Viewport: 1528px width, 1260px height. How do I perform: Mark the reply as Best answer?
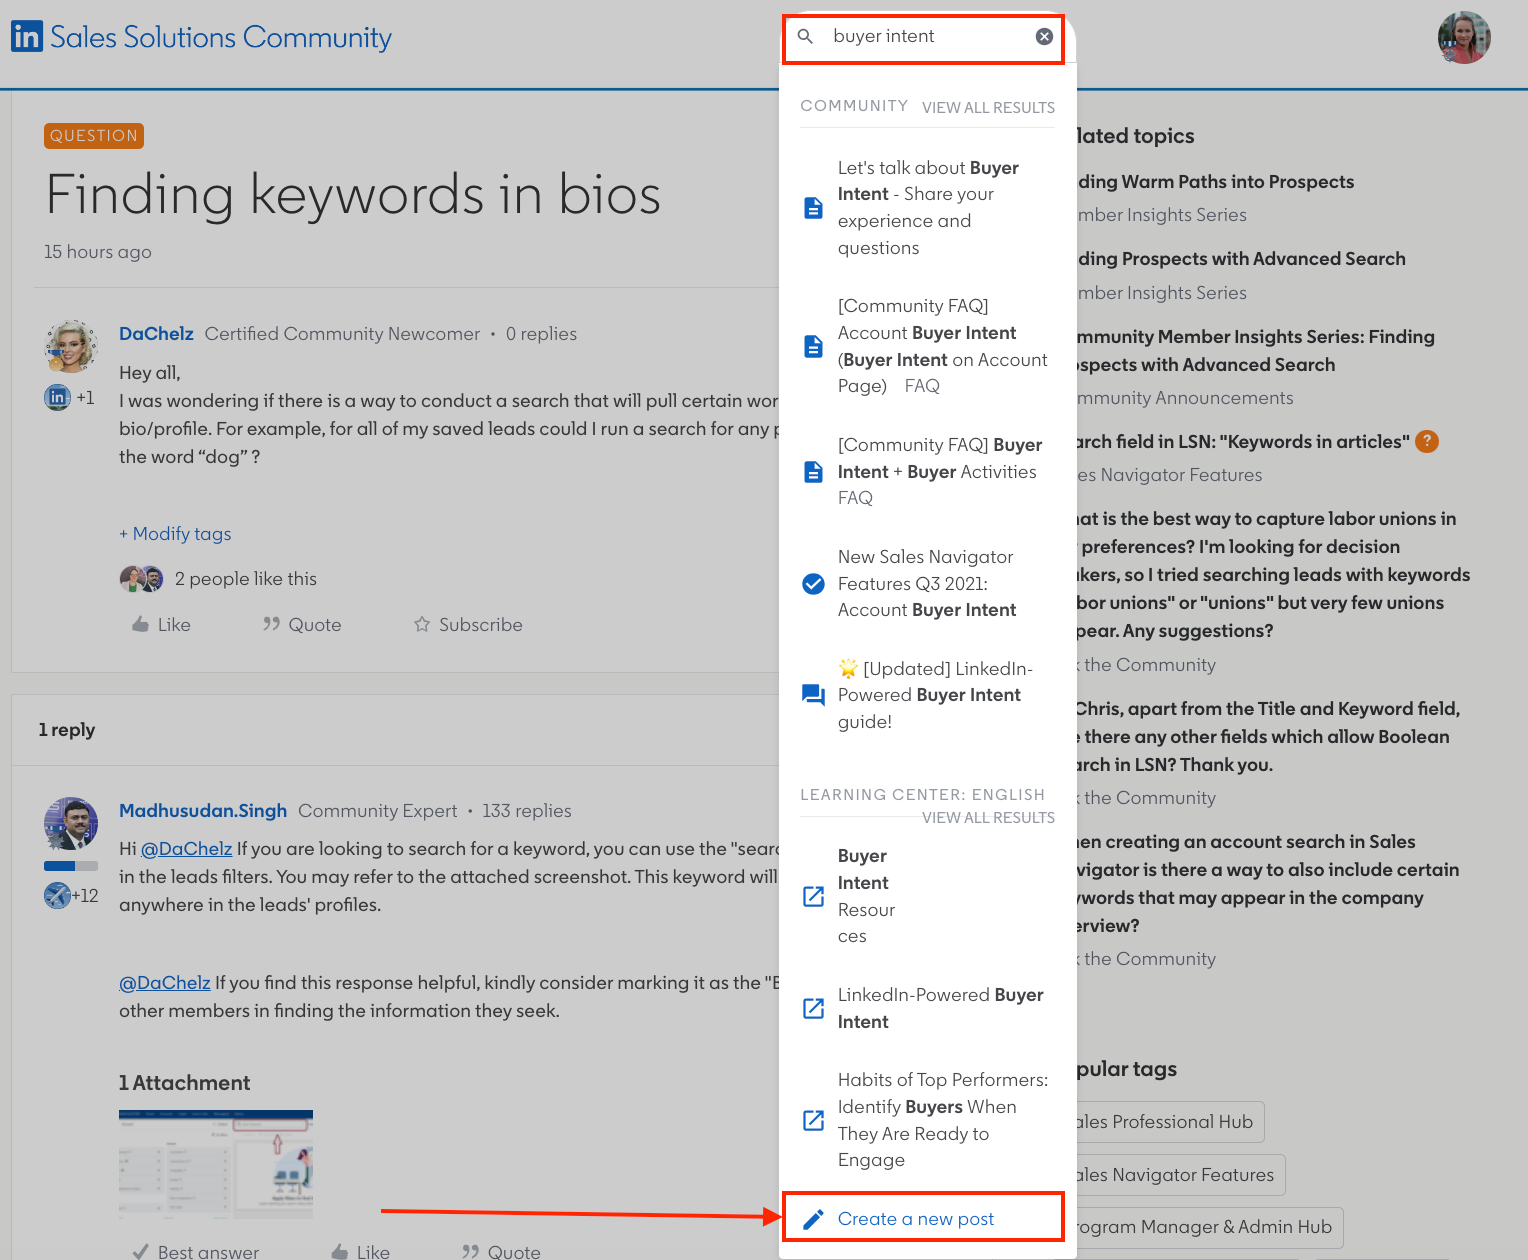coord(196,1252)
